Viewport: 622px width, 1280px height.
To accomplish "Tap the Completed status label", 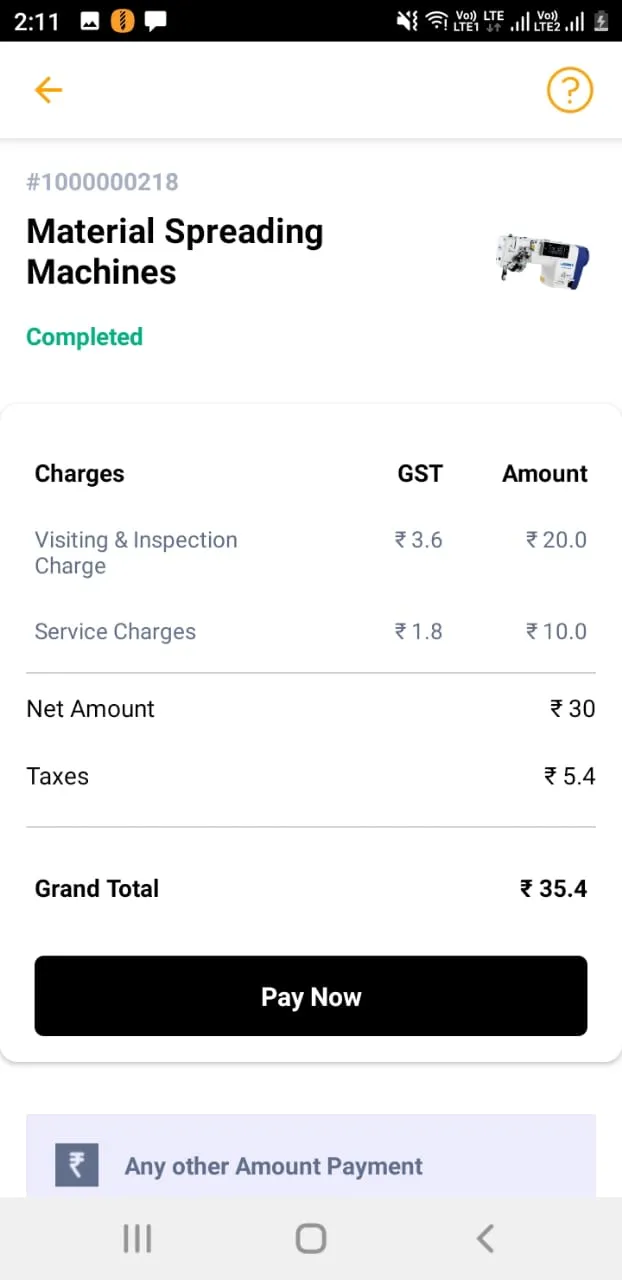I will point(84,337).
